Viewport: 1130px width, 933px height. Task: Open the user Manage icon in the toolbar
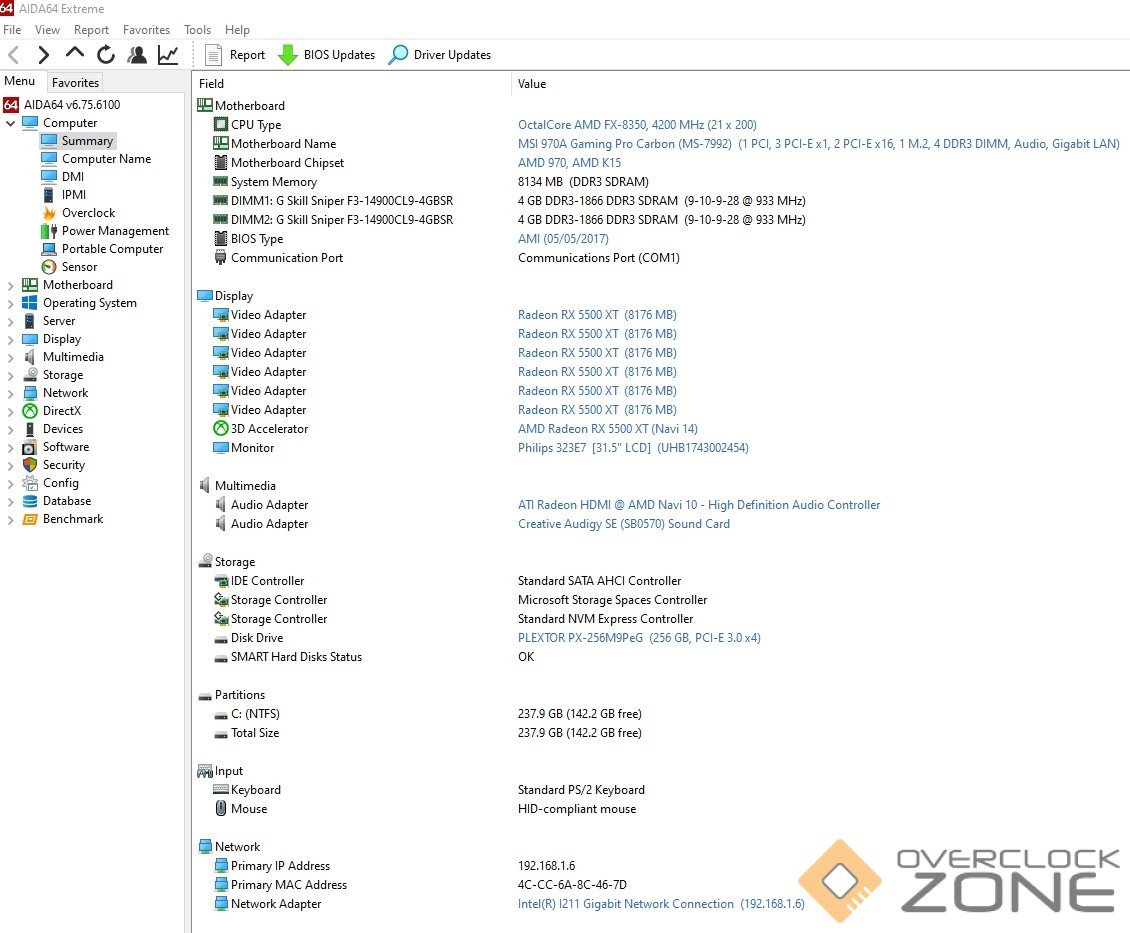[x=137, y=55]
